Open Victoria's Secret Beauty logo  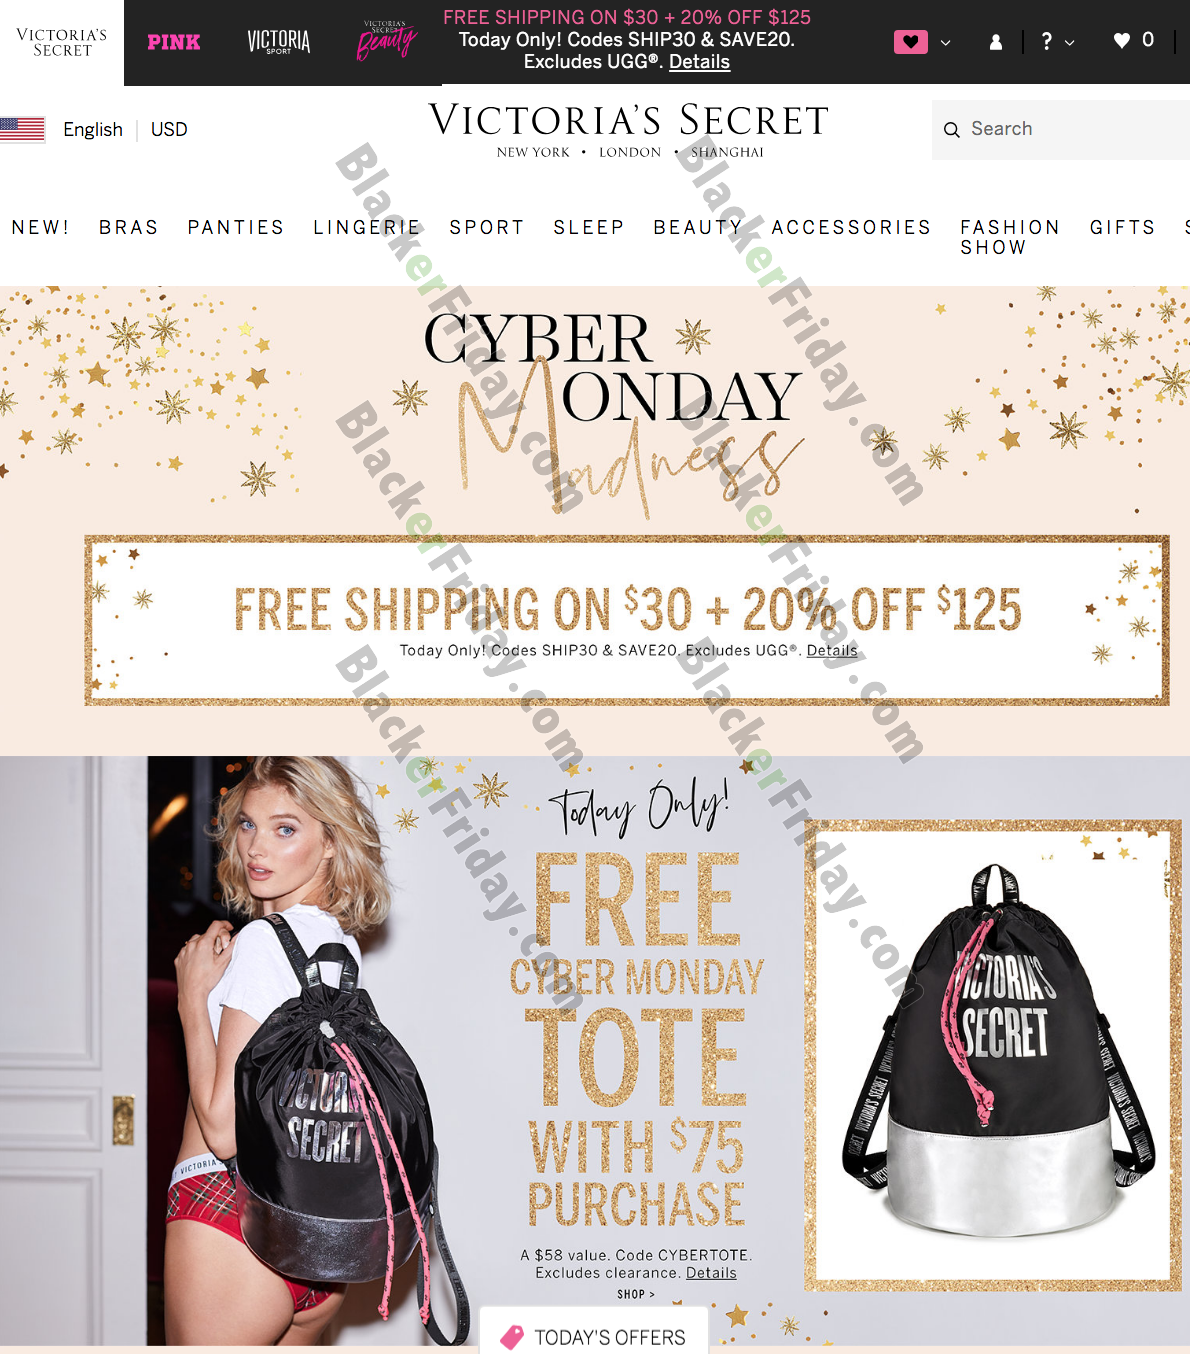pyautogui.click(x=386, y=41)
